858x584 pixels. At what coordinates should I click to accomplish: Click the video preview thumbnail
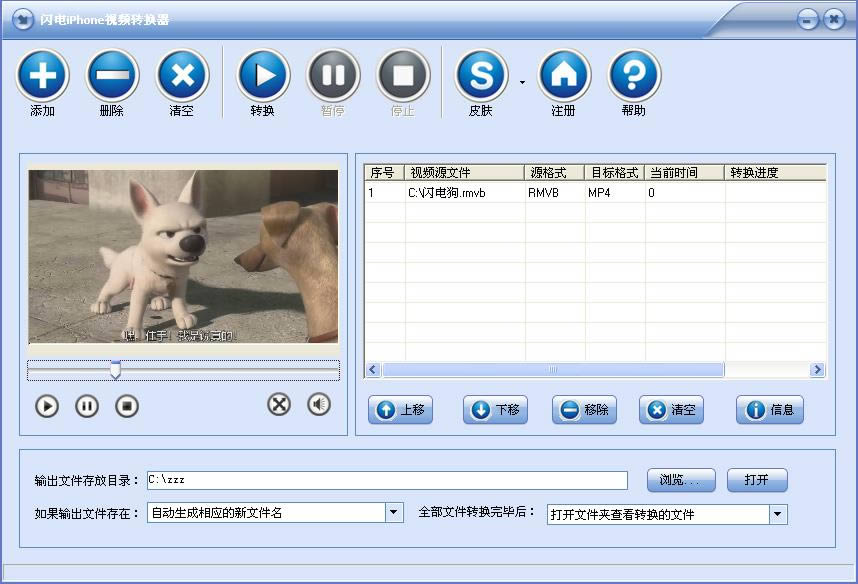(183, 256)
